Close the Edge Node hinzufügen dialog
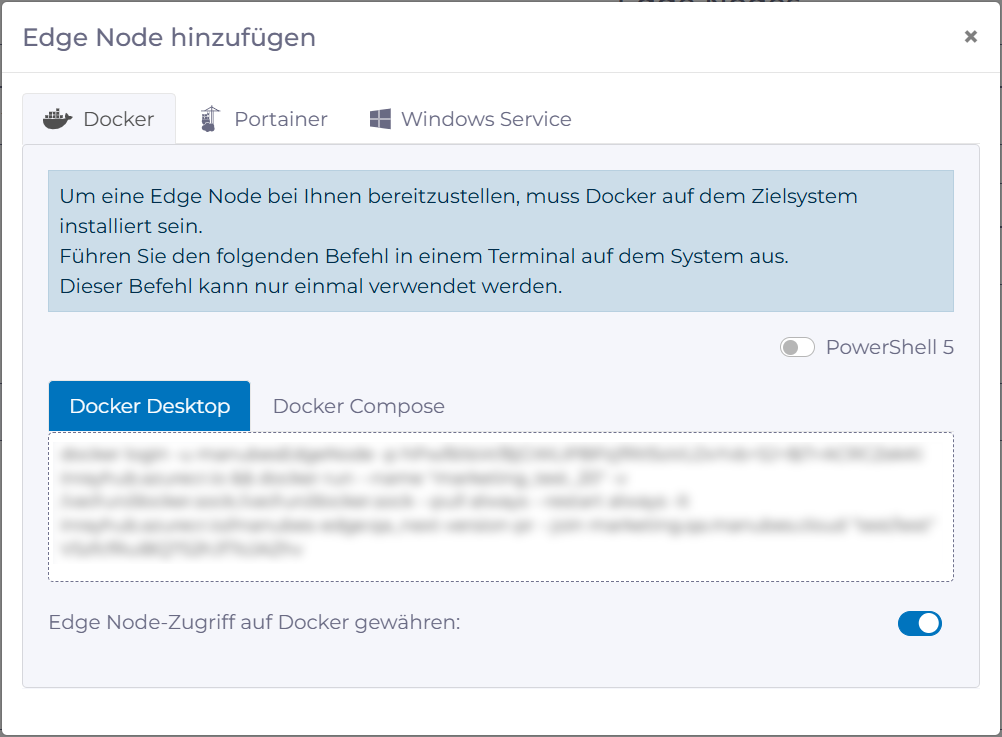The height and width of the screenshot is (737, 1002). pos(971,37)
